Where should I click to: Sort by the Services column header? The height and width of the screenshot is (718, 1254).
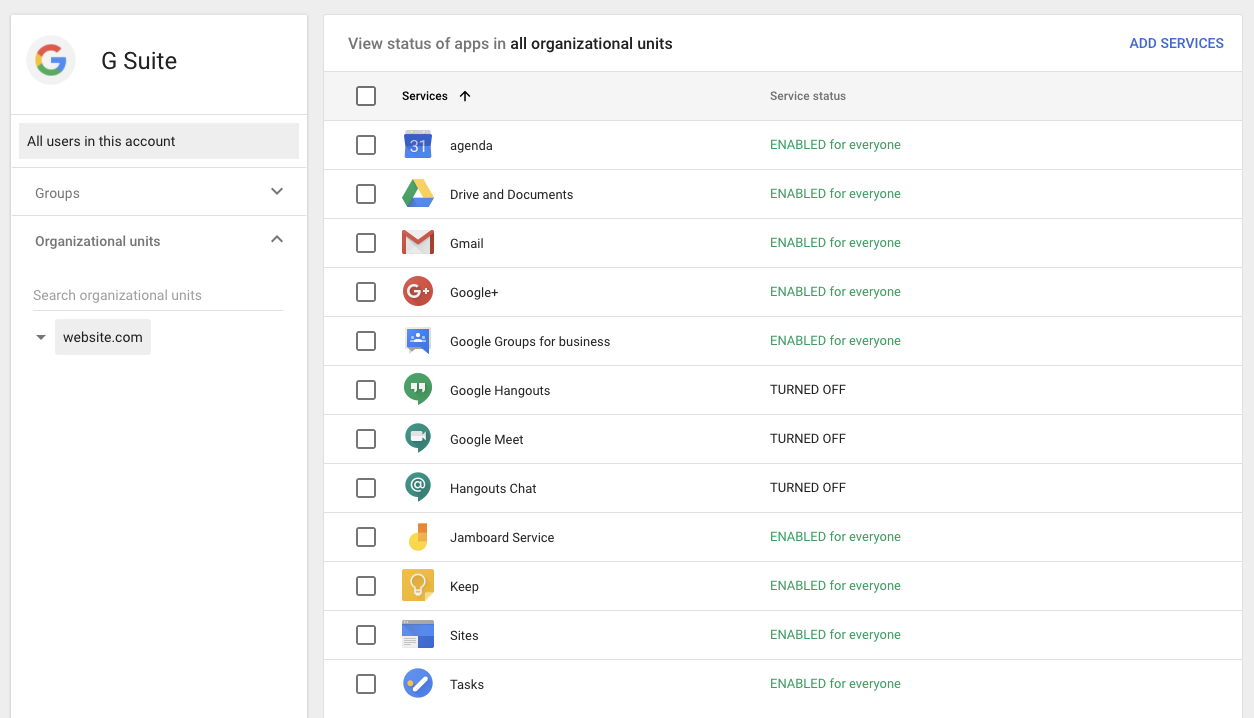tap(425, 96)
